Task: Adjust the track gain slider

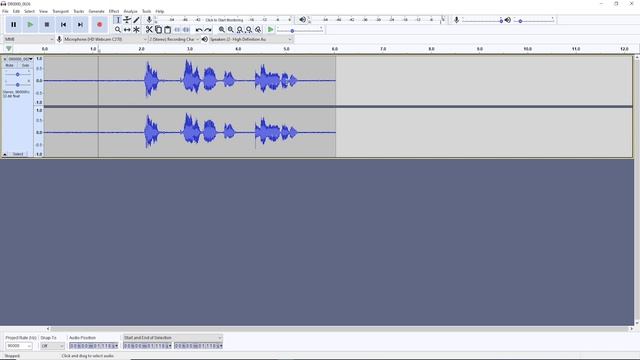Action: 17,74
